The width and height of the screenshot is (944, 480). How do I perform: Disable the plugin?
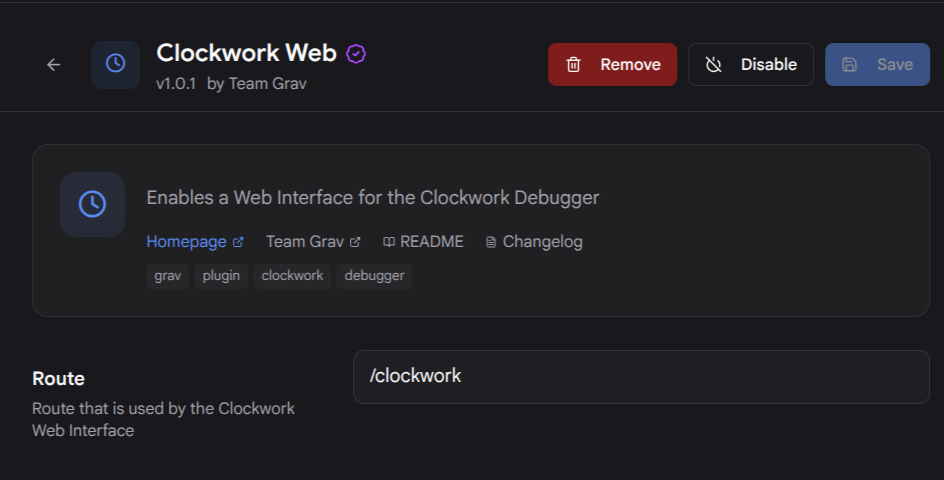pyautogui.click(x=751, y=64)
